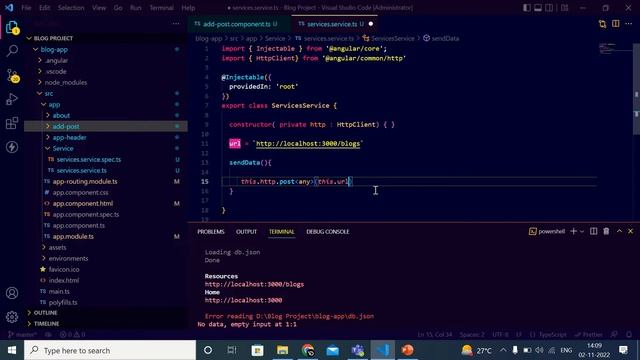
Task: Kill terminal with trash icon
Action: tap(606, 231)
